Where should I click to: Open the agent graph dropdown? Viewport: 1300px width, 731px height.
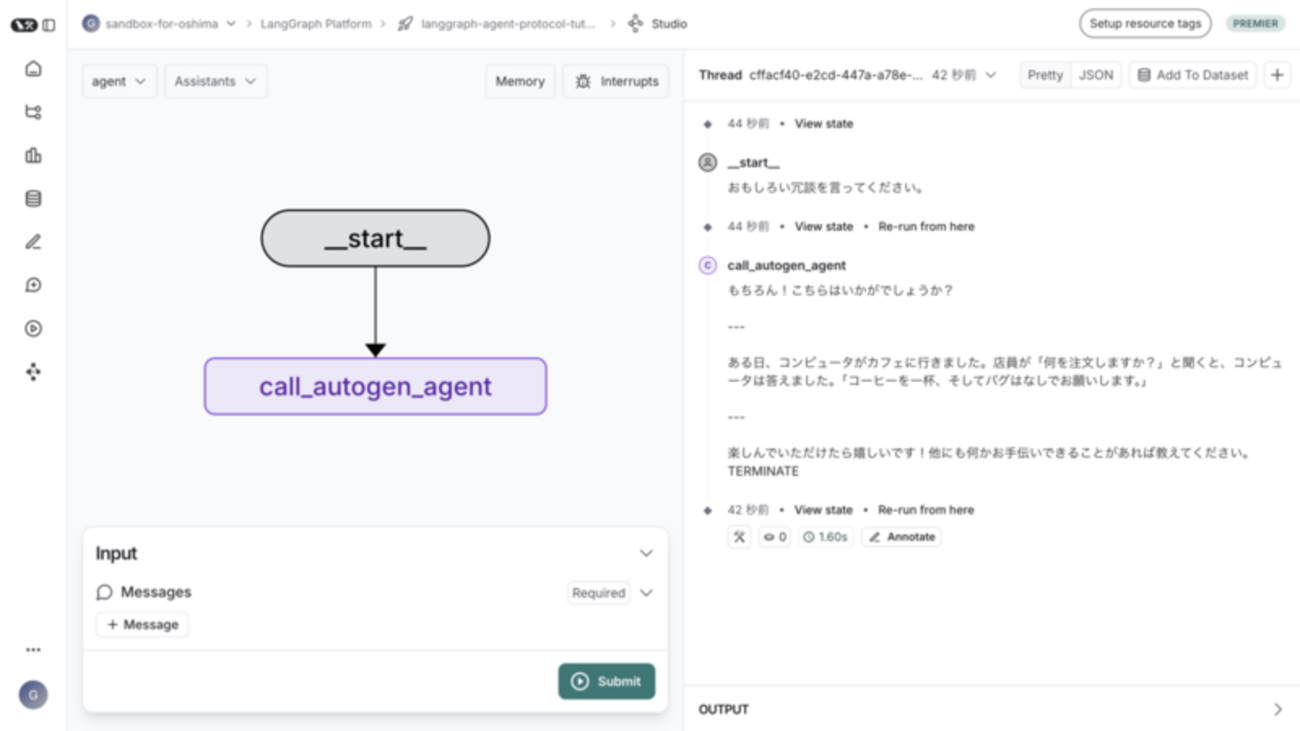point(119,81)
